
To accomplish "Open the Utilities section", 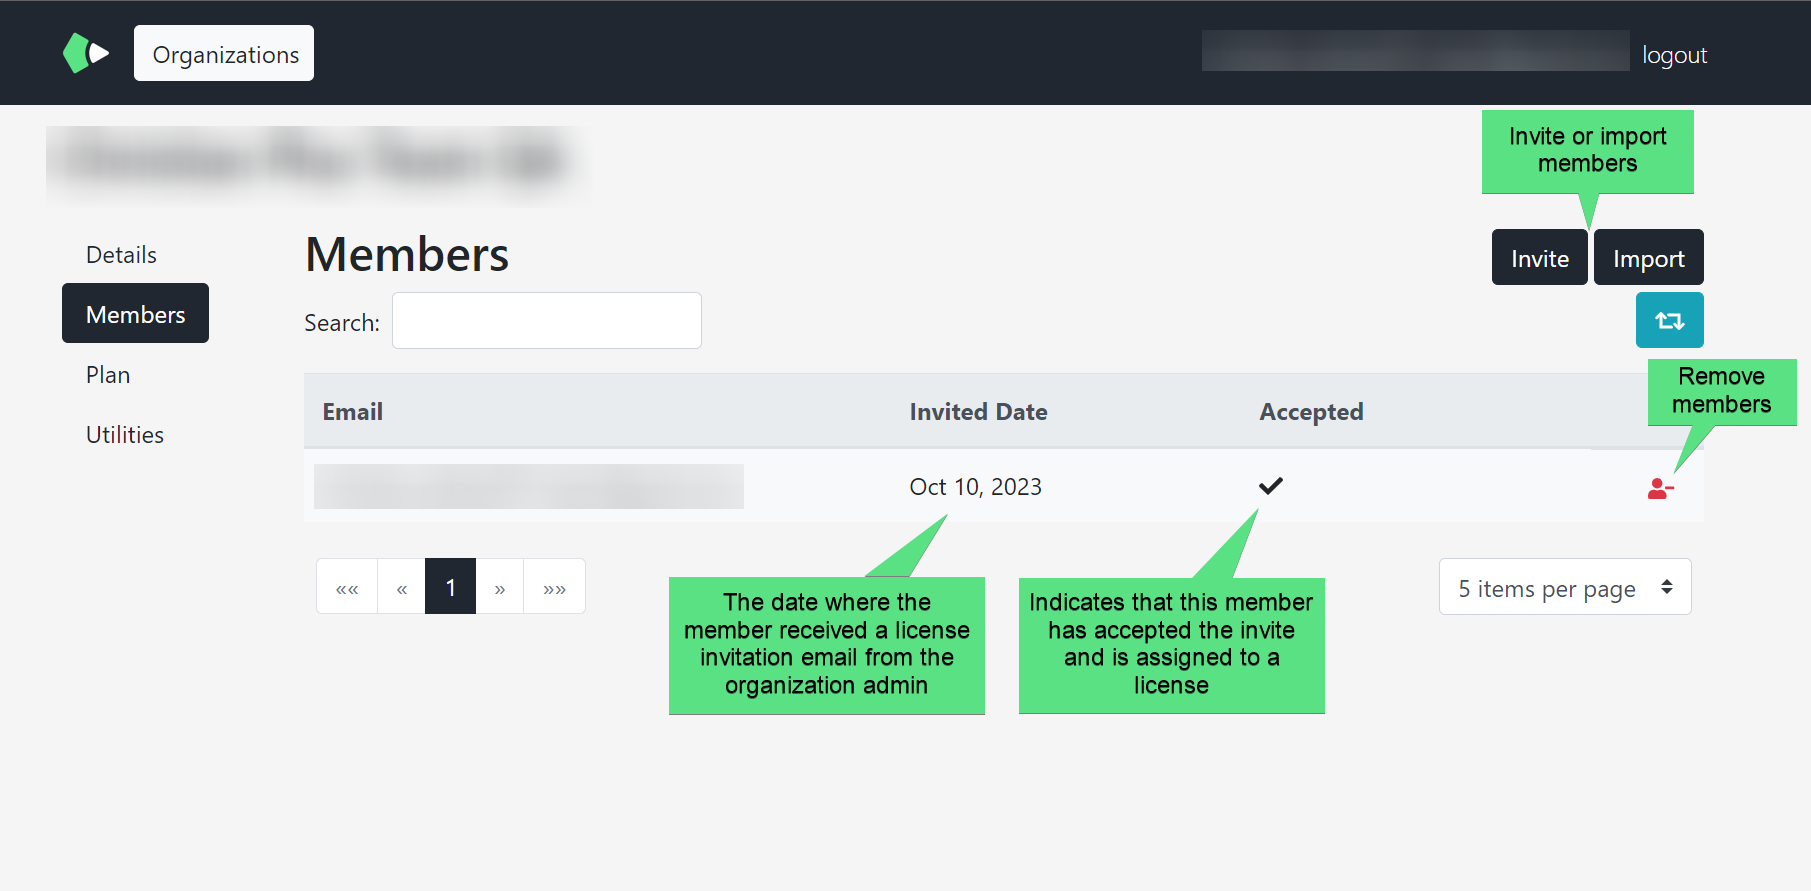I will click(124, 434).
